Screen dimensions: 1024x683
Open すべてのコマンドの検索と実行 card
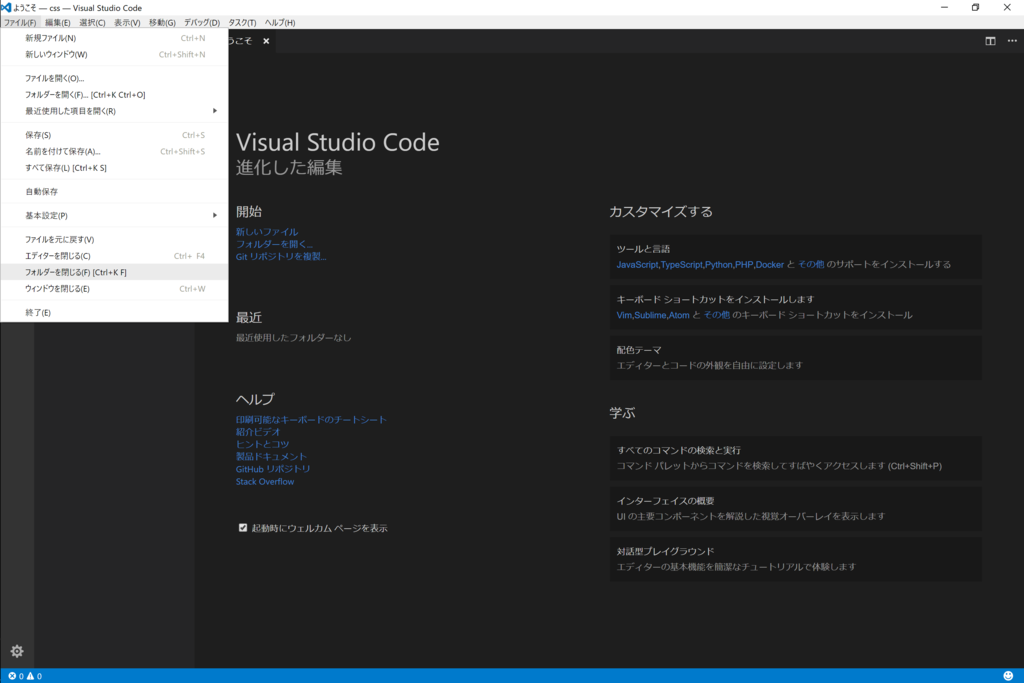coord(796,458)
